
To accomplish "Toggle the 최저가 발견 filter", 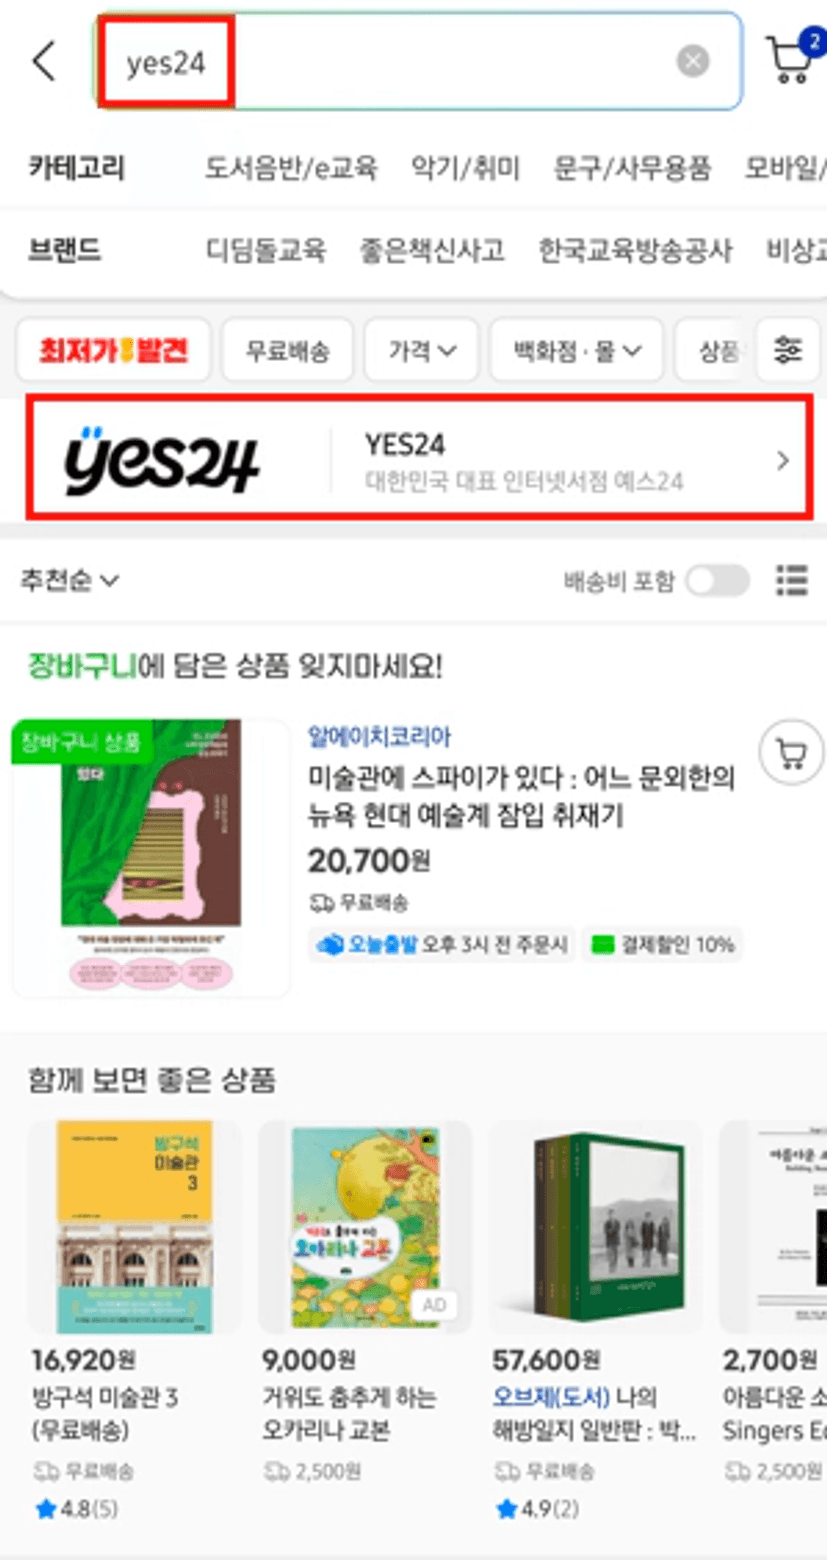I will [x=114, y=350].
